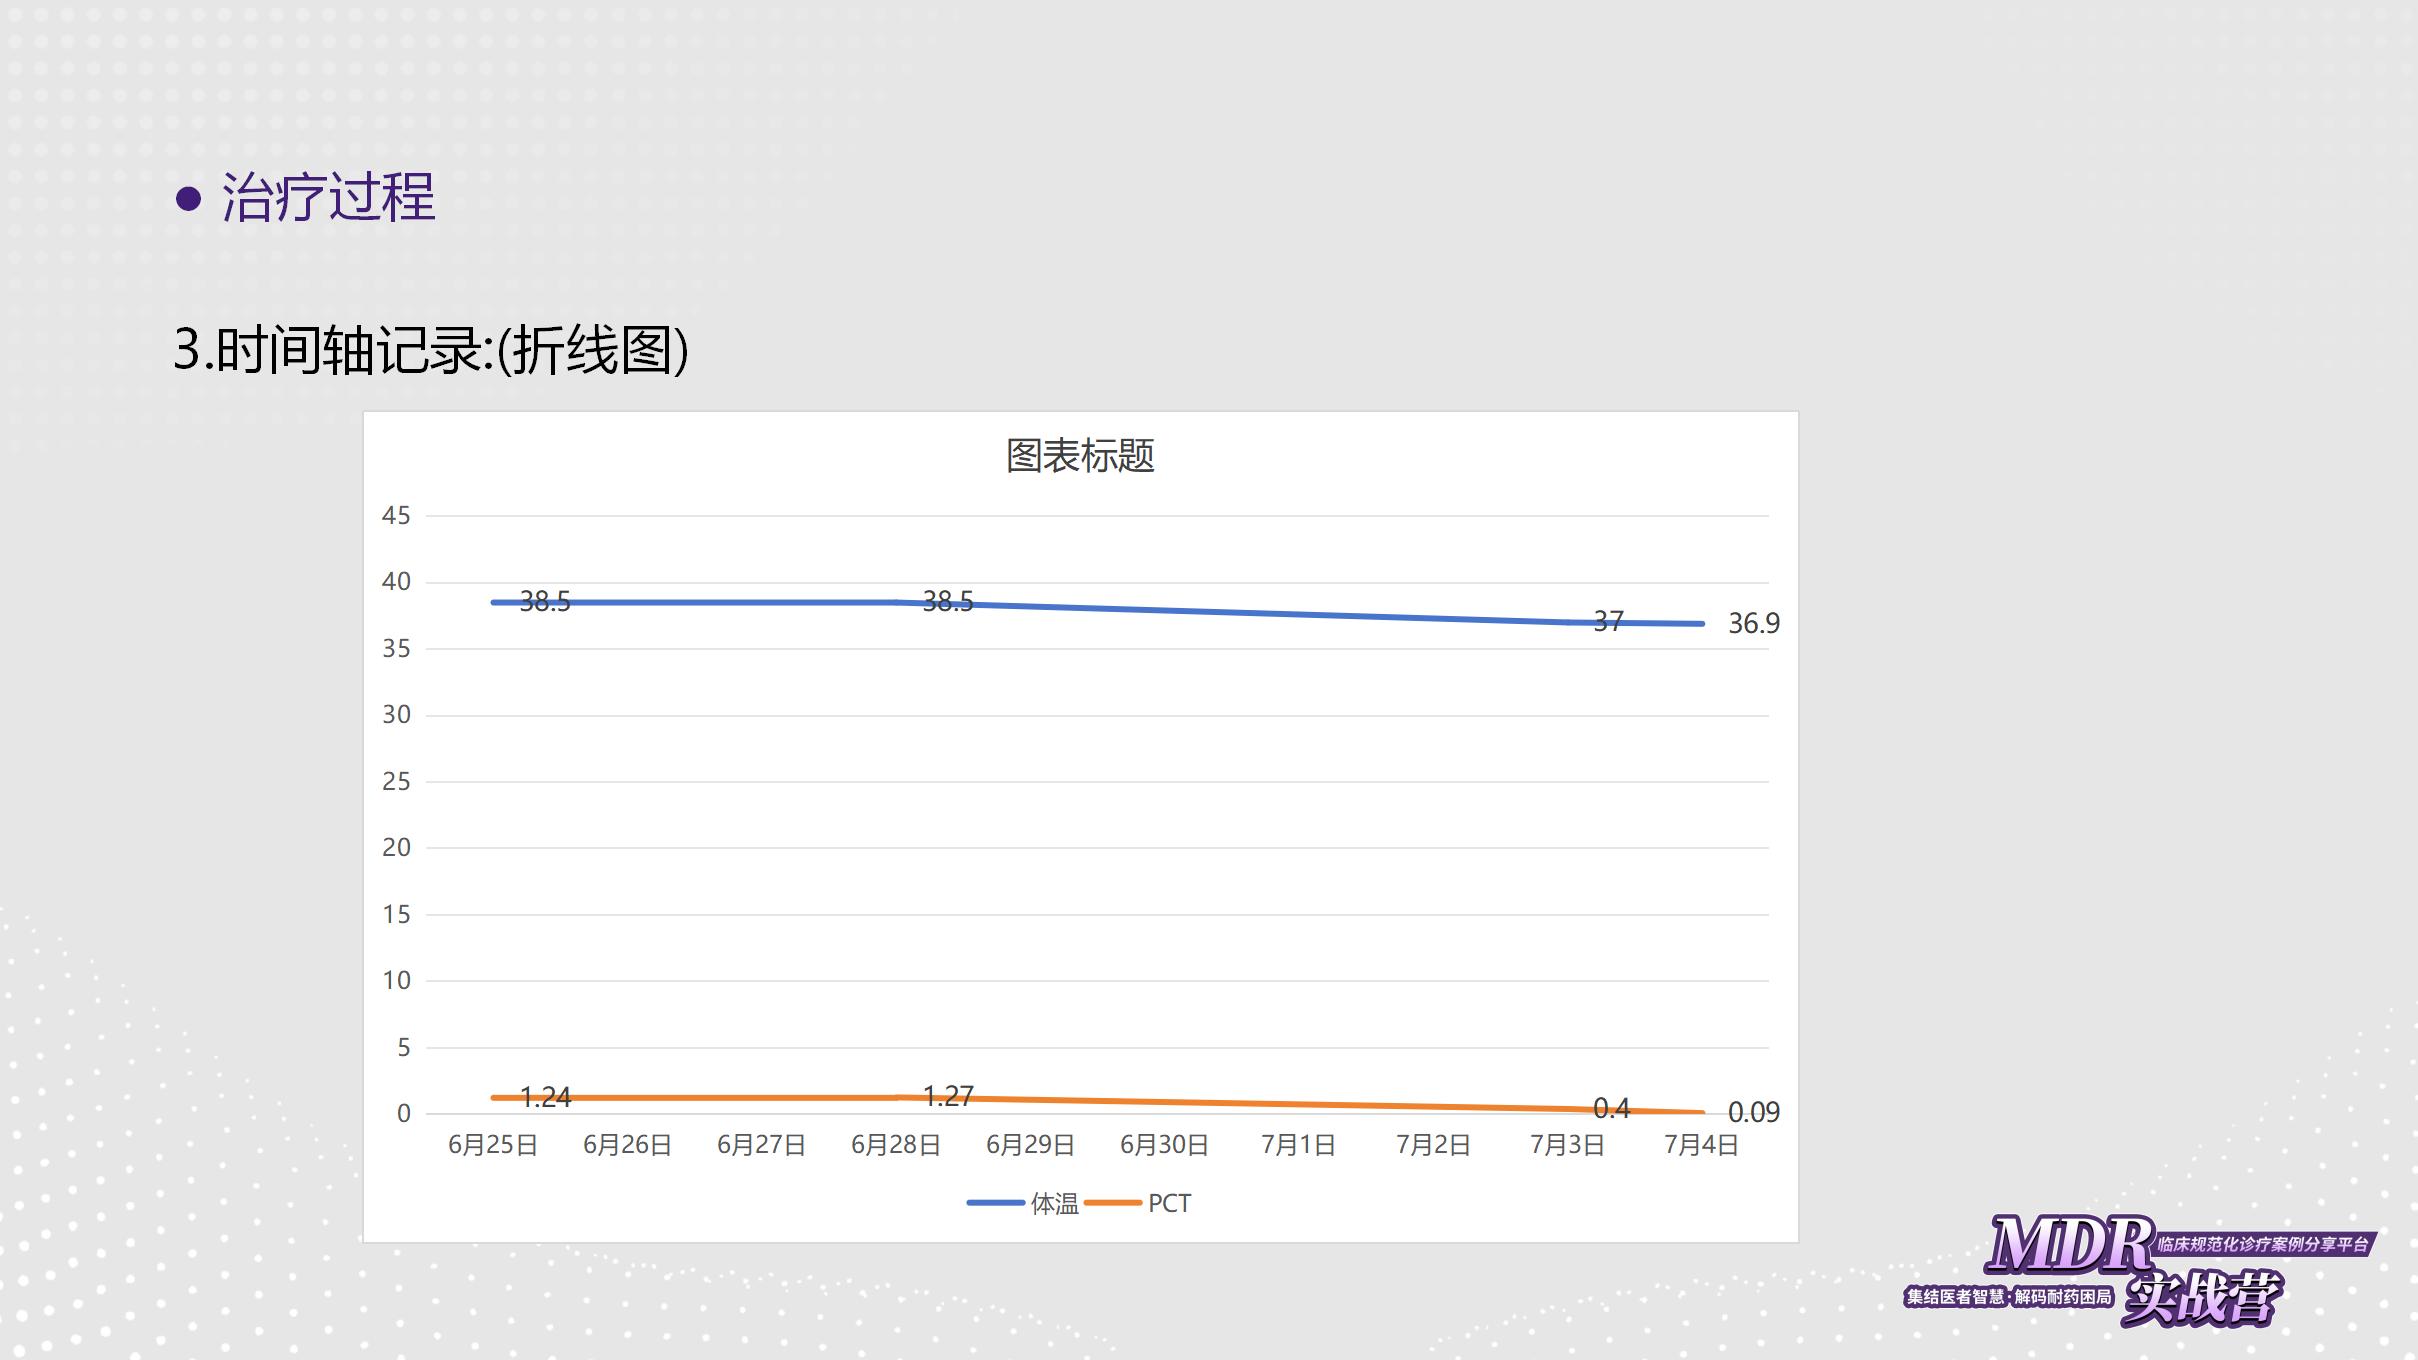Viewport: 2418px width, 1360px height.
Task: Click the 7月4日 axis label
Action: (1701, 1145)
